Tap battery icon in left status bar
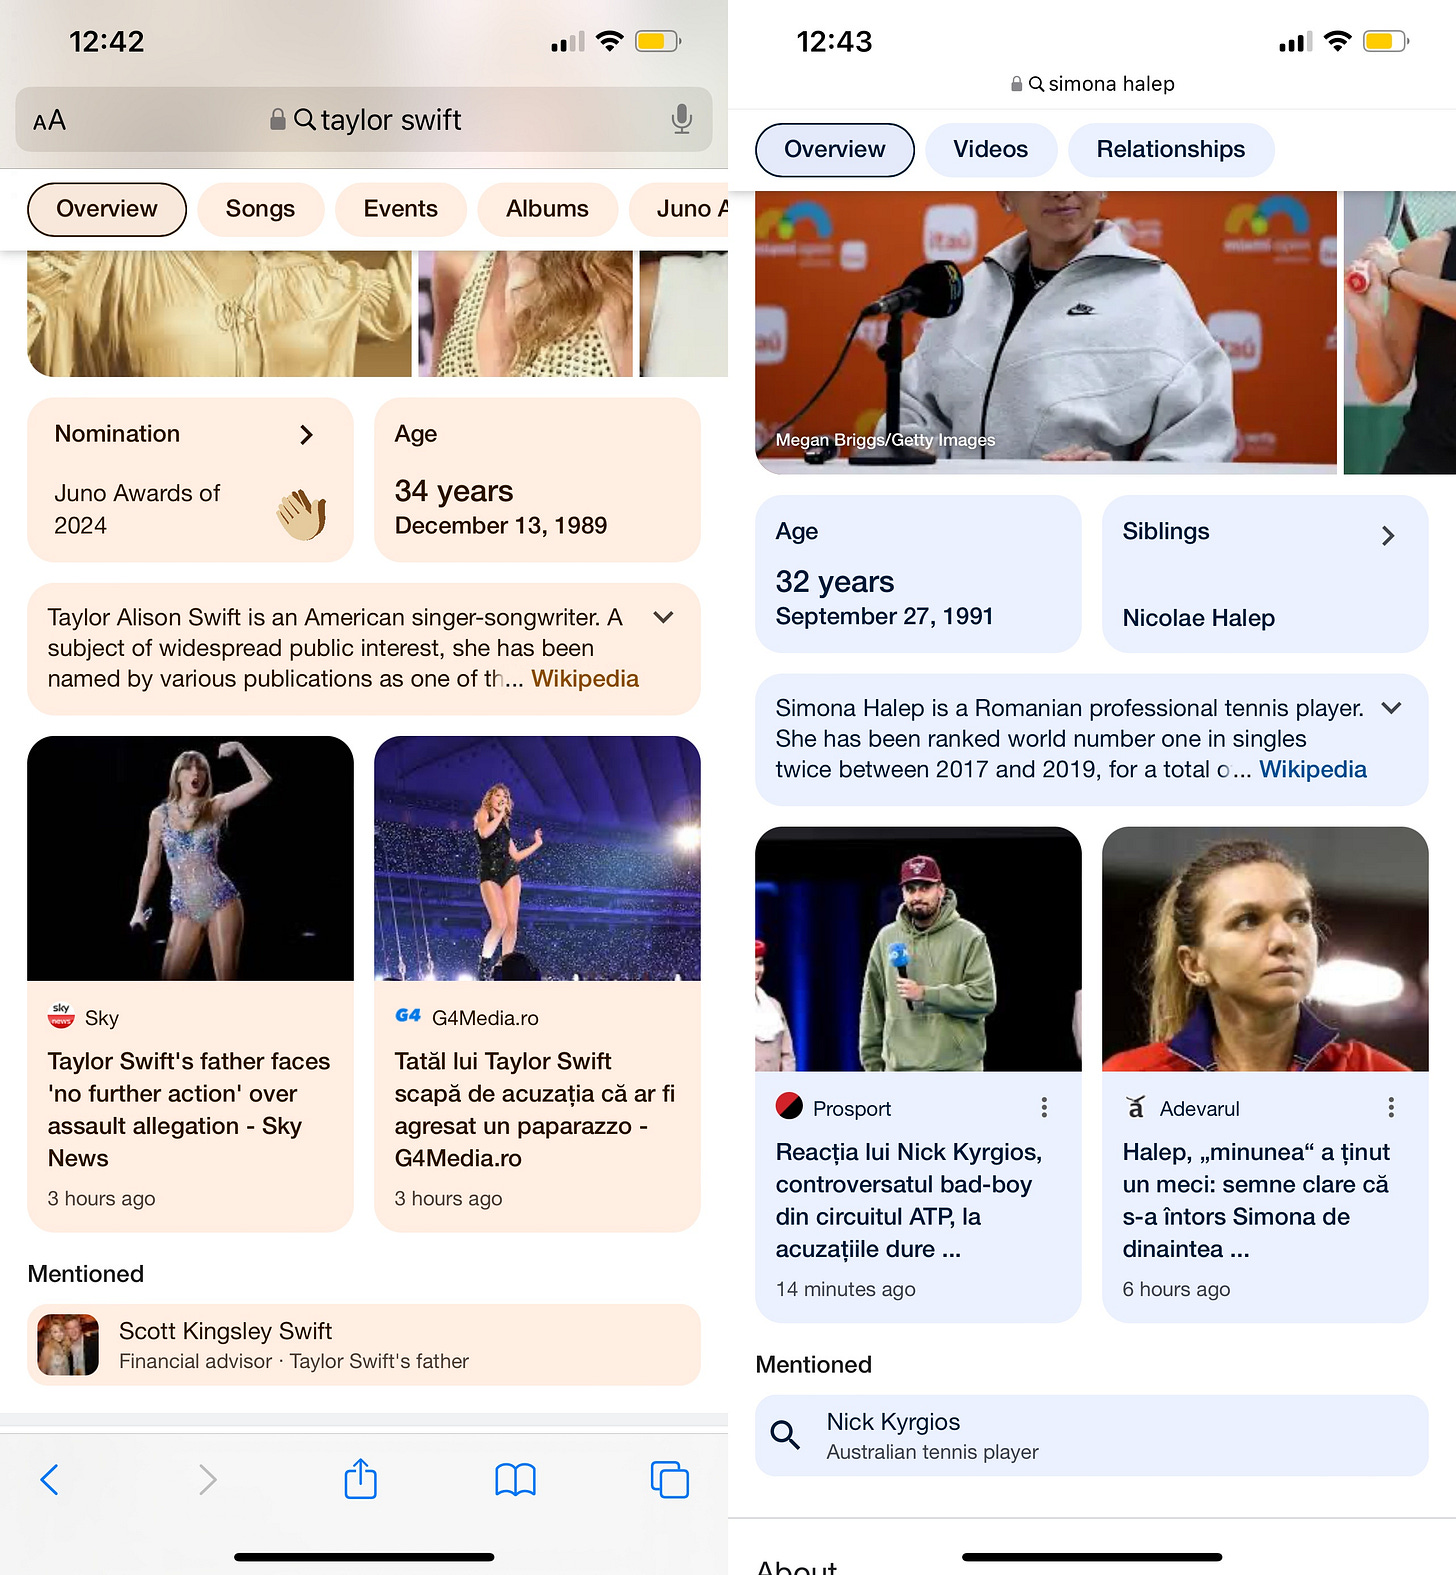This screenshot has height=1575, width=1456. [x=658, y=41]
